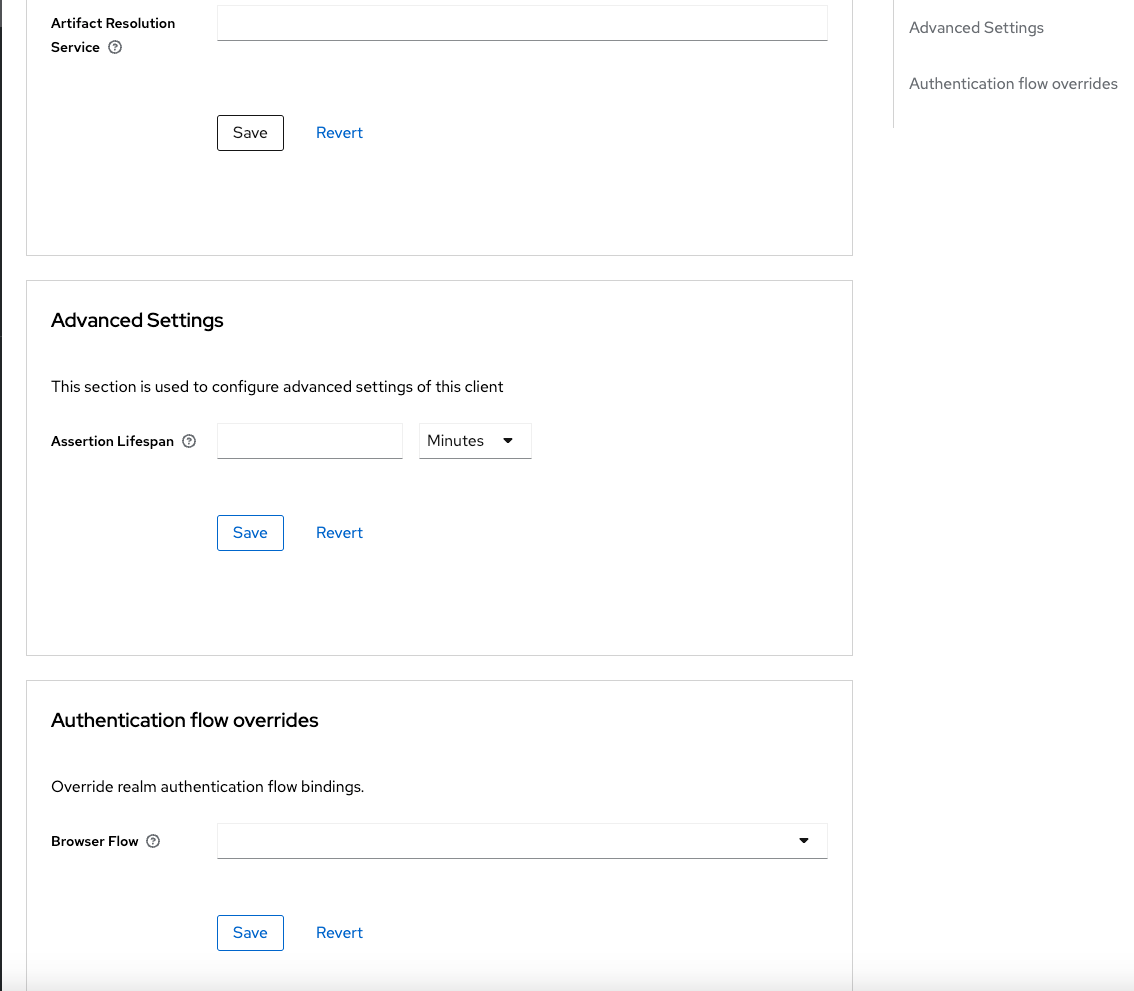Image resolution: width=1134 pixels, height=991 pixels.
Task: Jump to Advanced Settings in side navigation
Action: pos(976,28)
